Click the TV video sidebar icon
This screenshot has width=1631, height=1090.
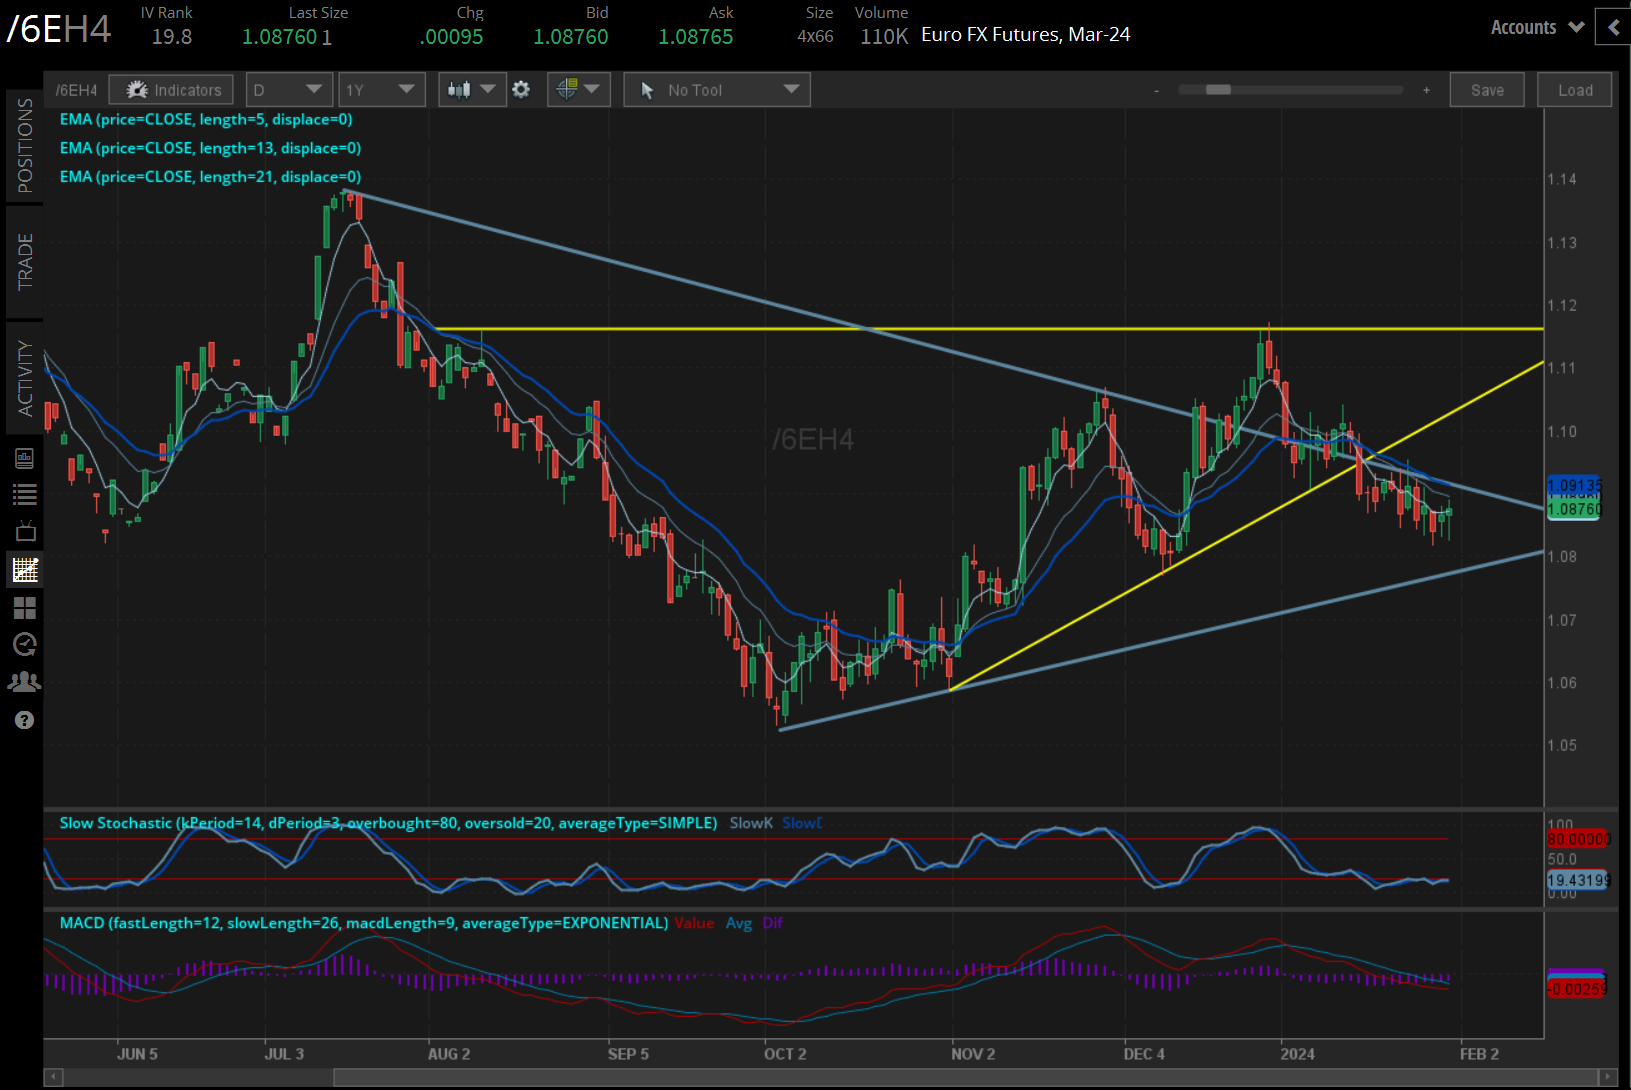[x=24, y=531]
